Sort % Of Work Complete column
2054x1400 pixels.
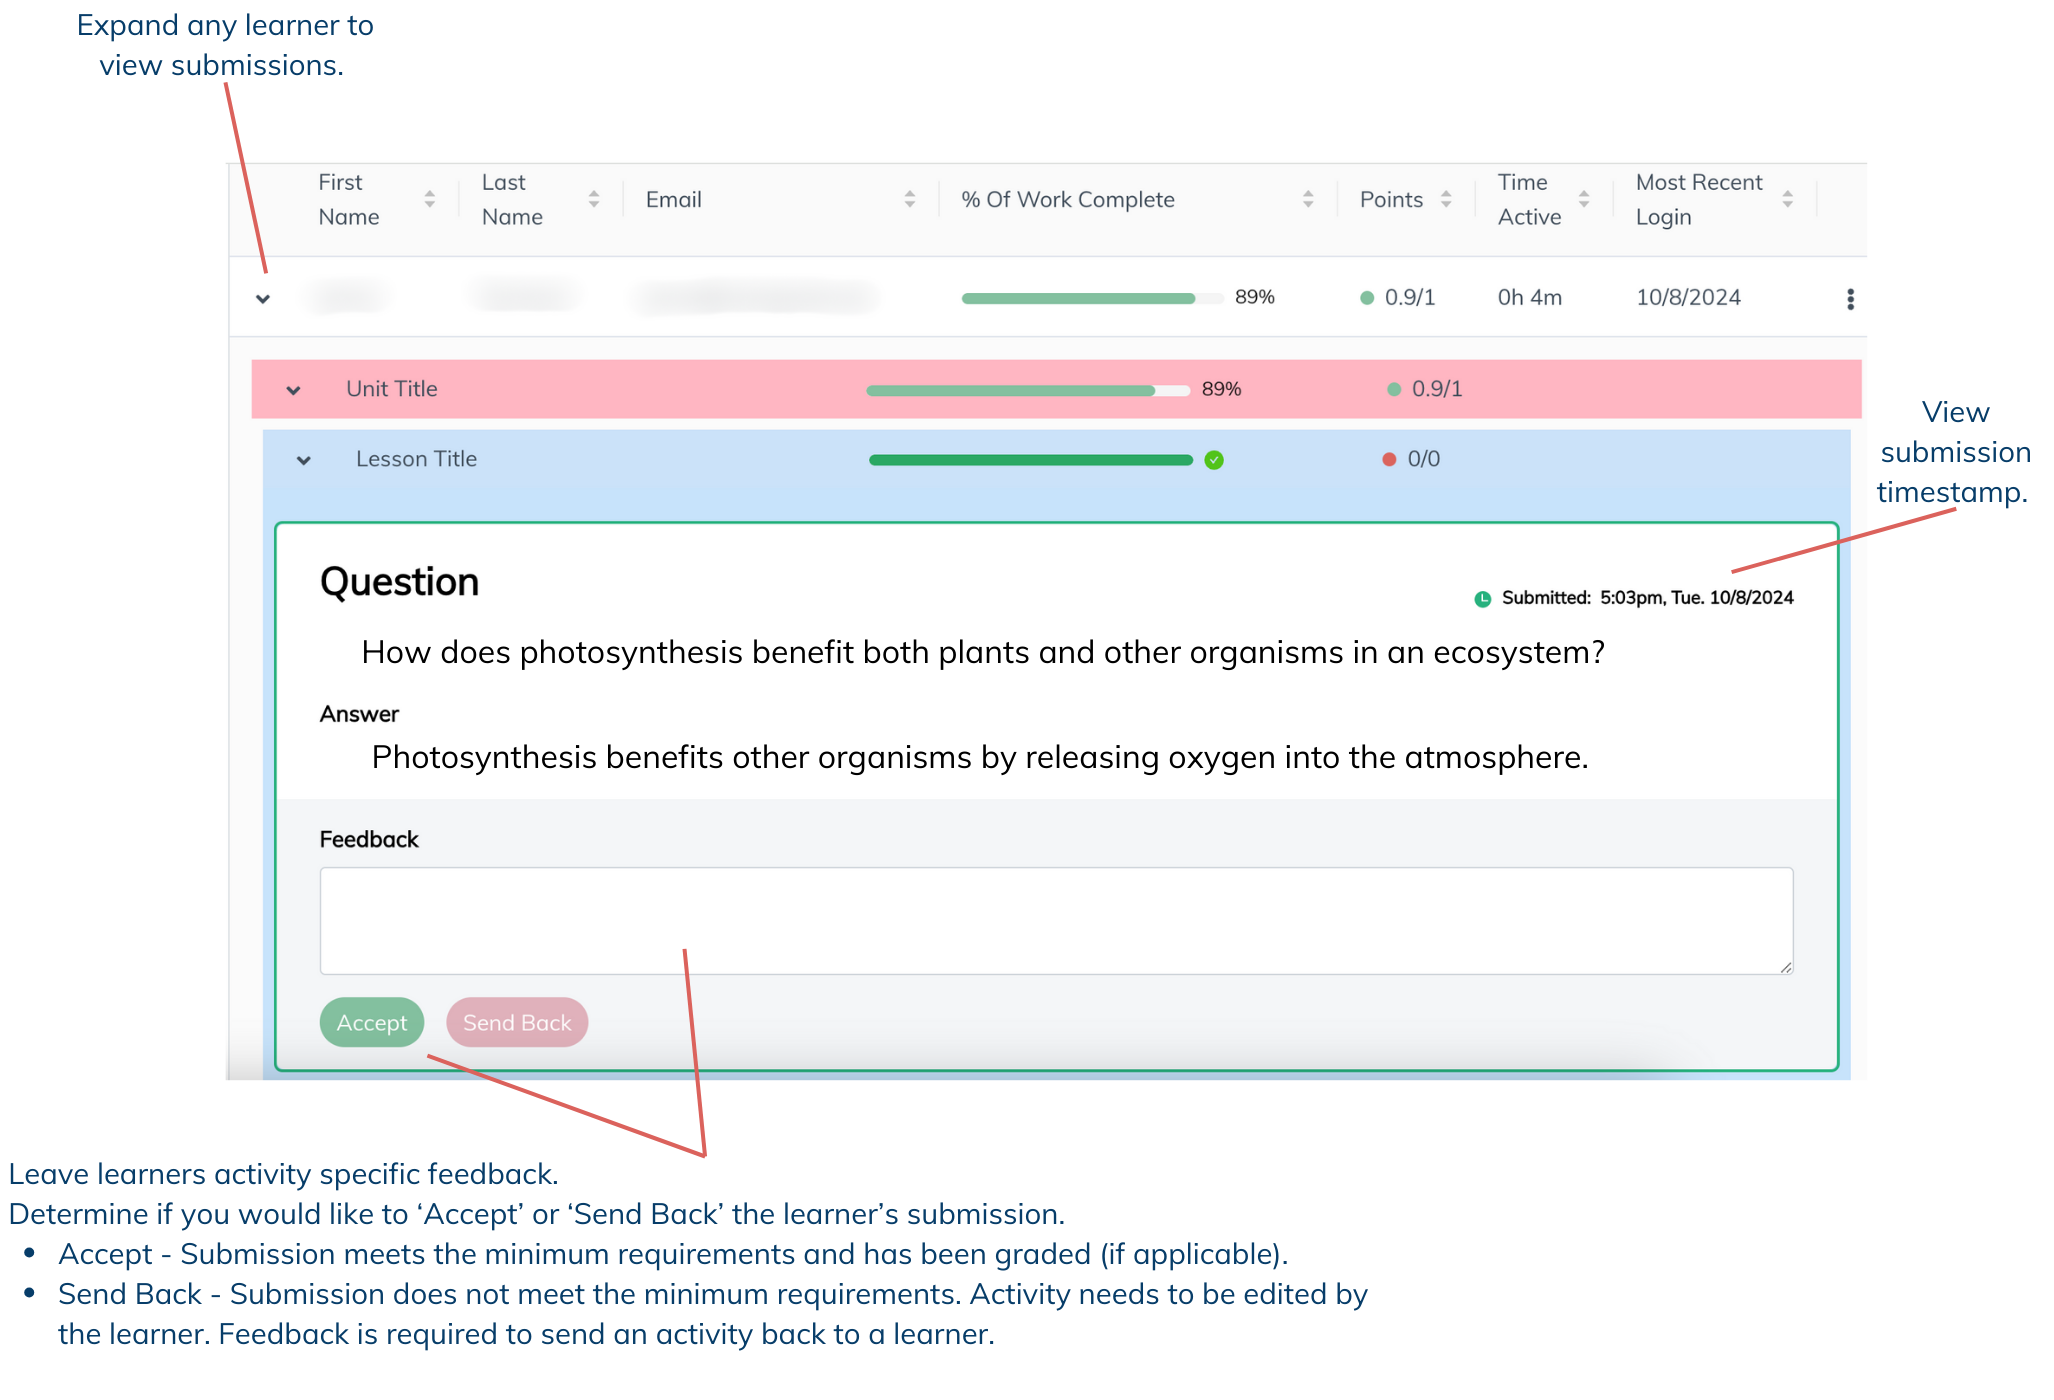1308,199
